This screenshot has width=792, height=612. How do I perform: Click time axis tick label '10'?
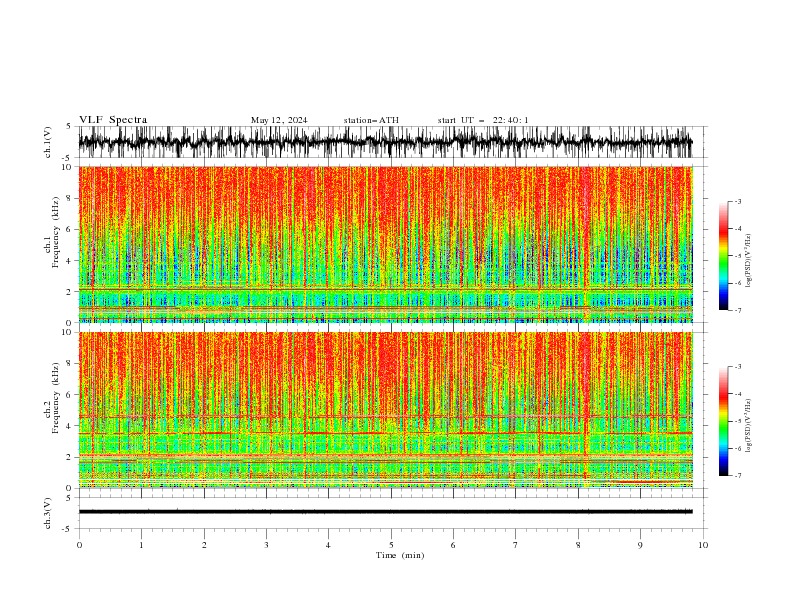pos(703,545)
